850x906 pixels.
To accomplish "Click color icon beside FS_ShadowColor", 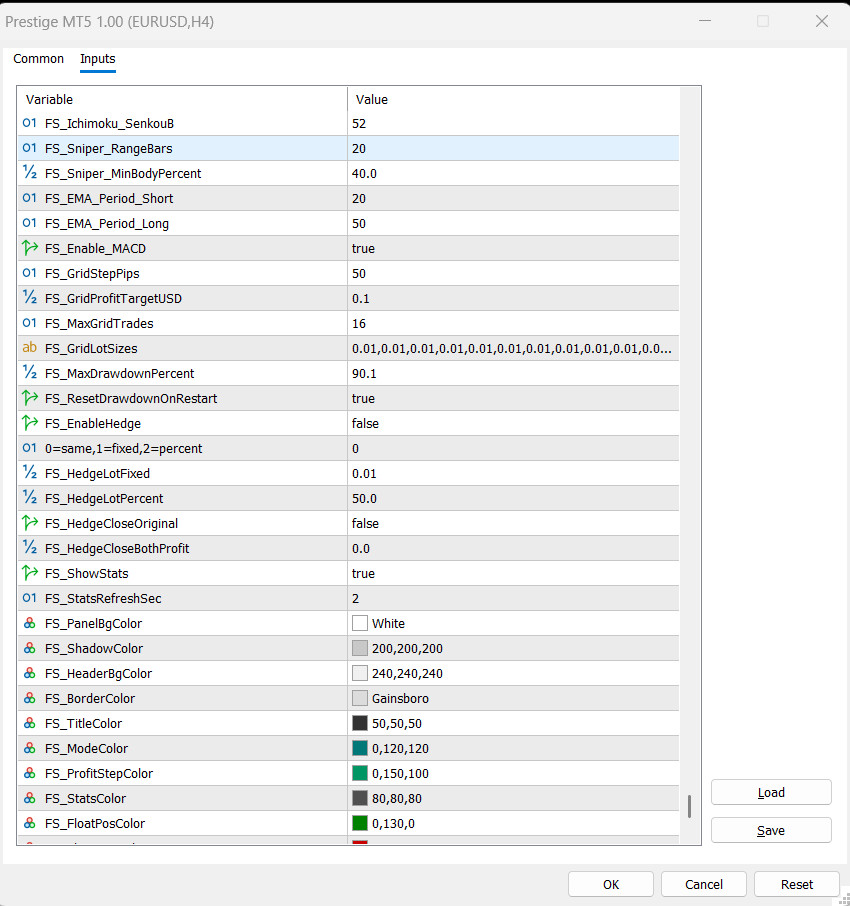I will click(29, 648).
